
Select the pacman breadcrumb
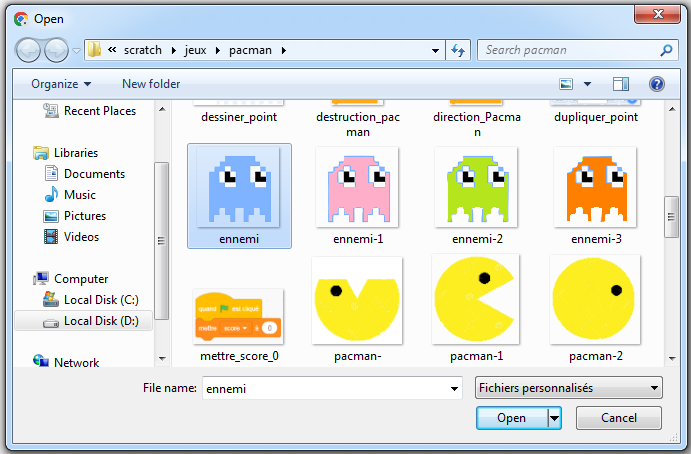coord(250,50)
